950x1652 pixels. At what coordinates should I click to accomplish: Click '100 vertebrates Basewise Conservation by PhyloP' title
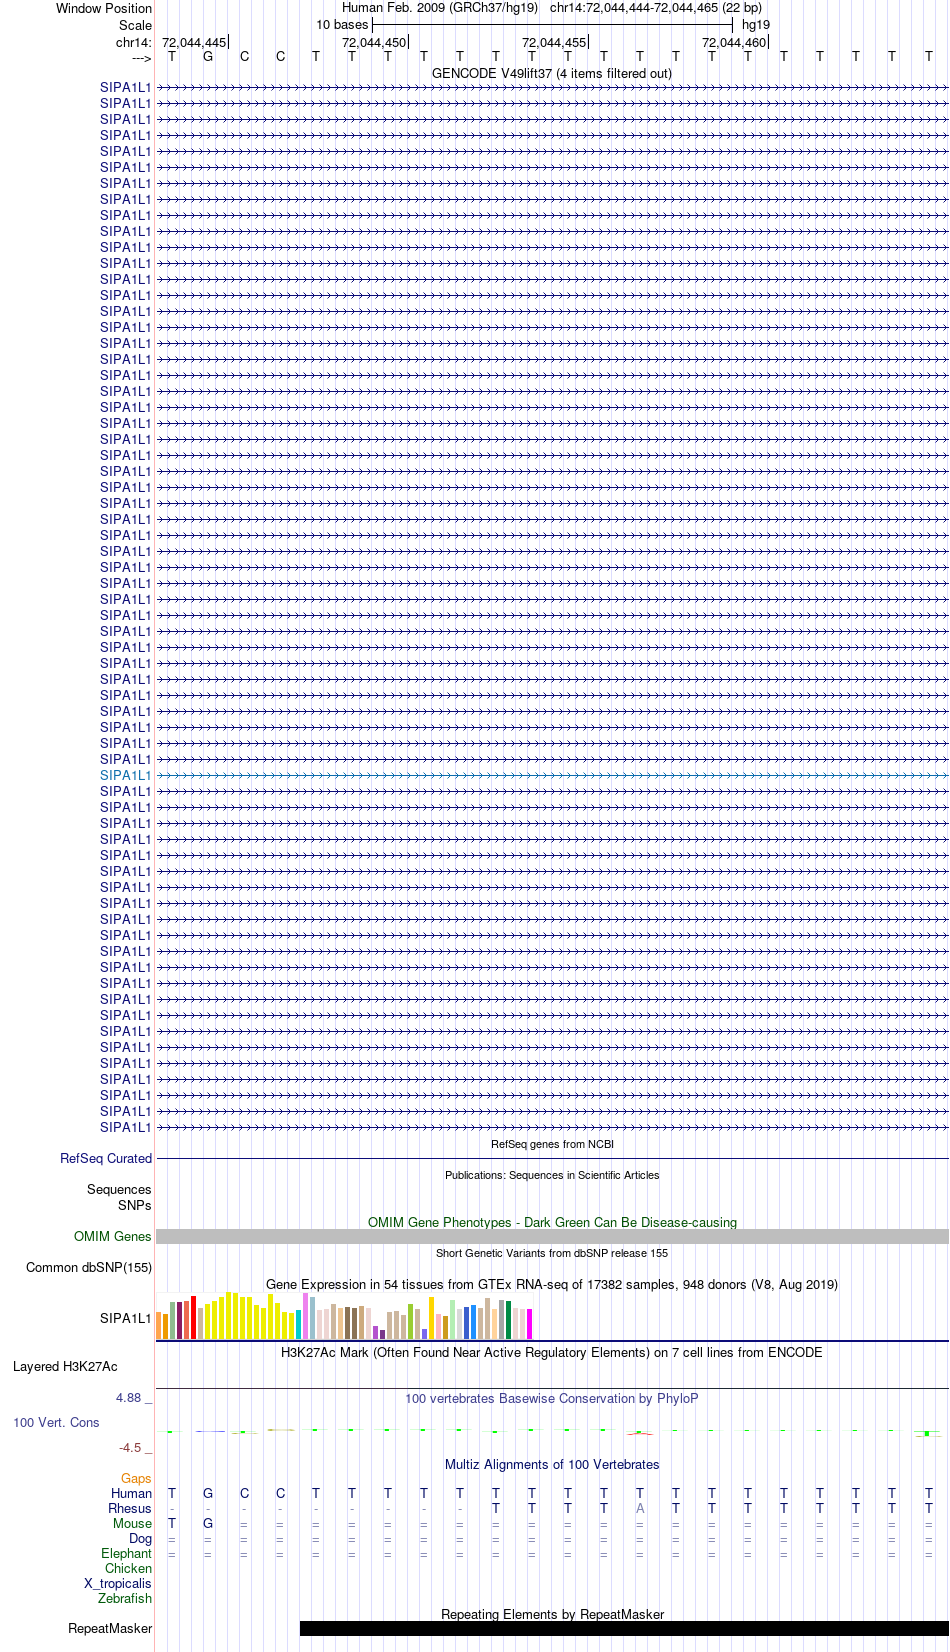(x=552, y=1398)
